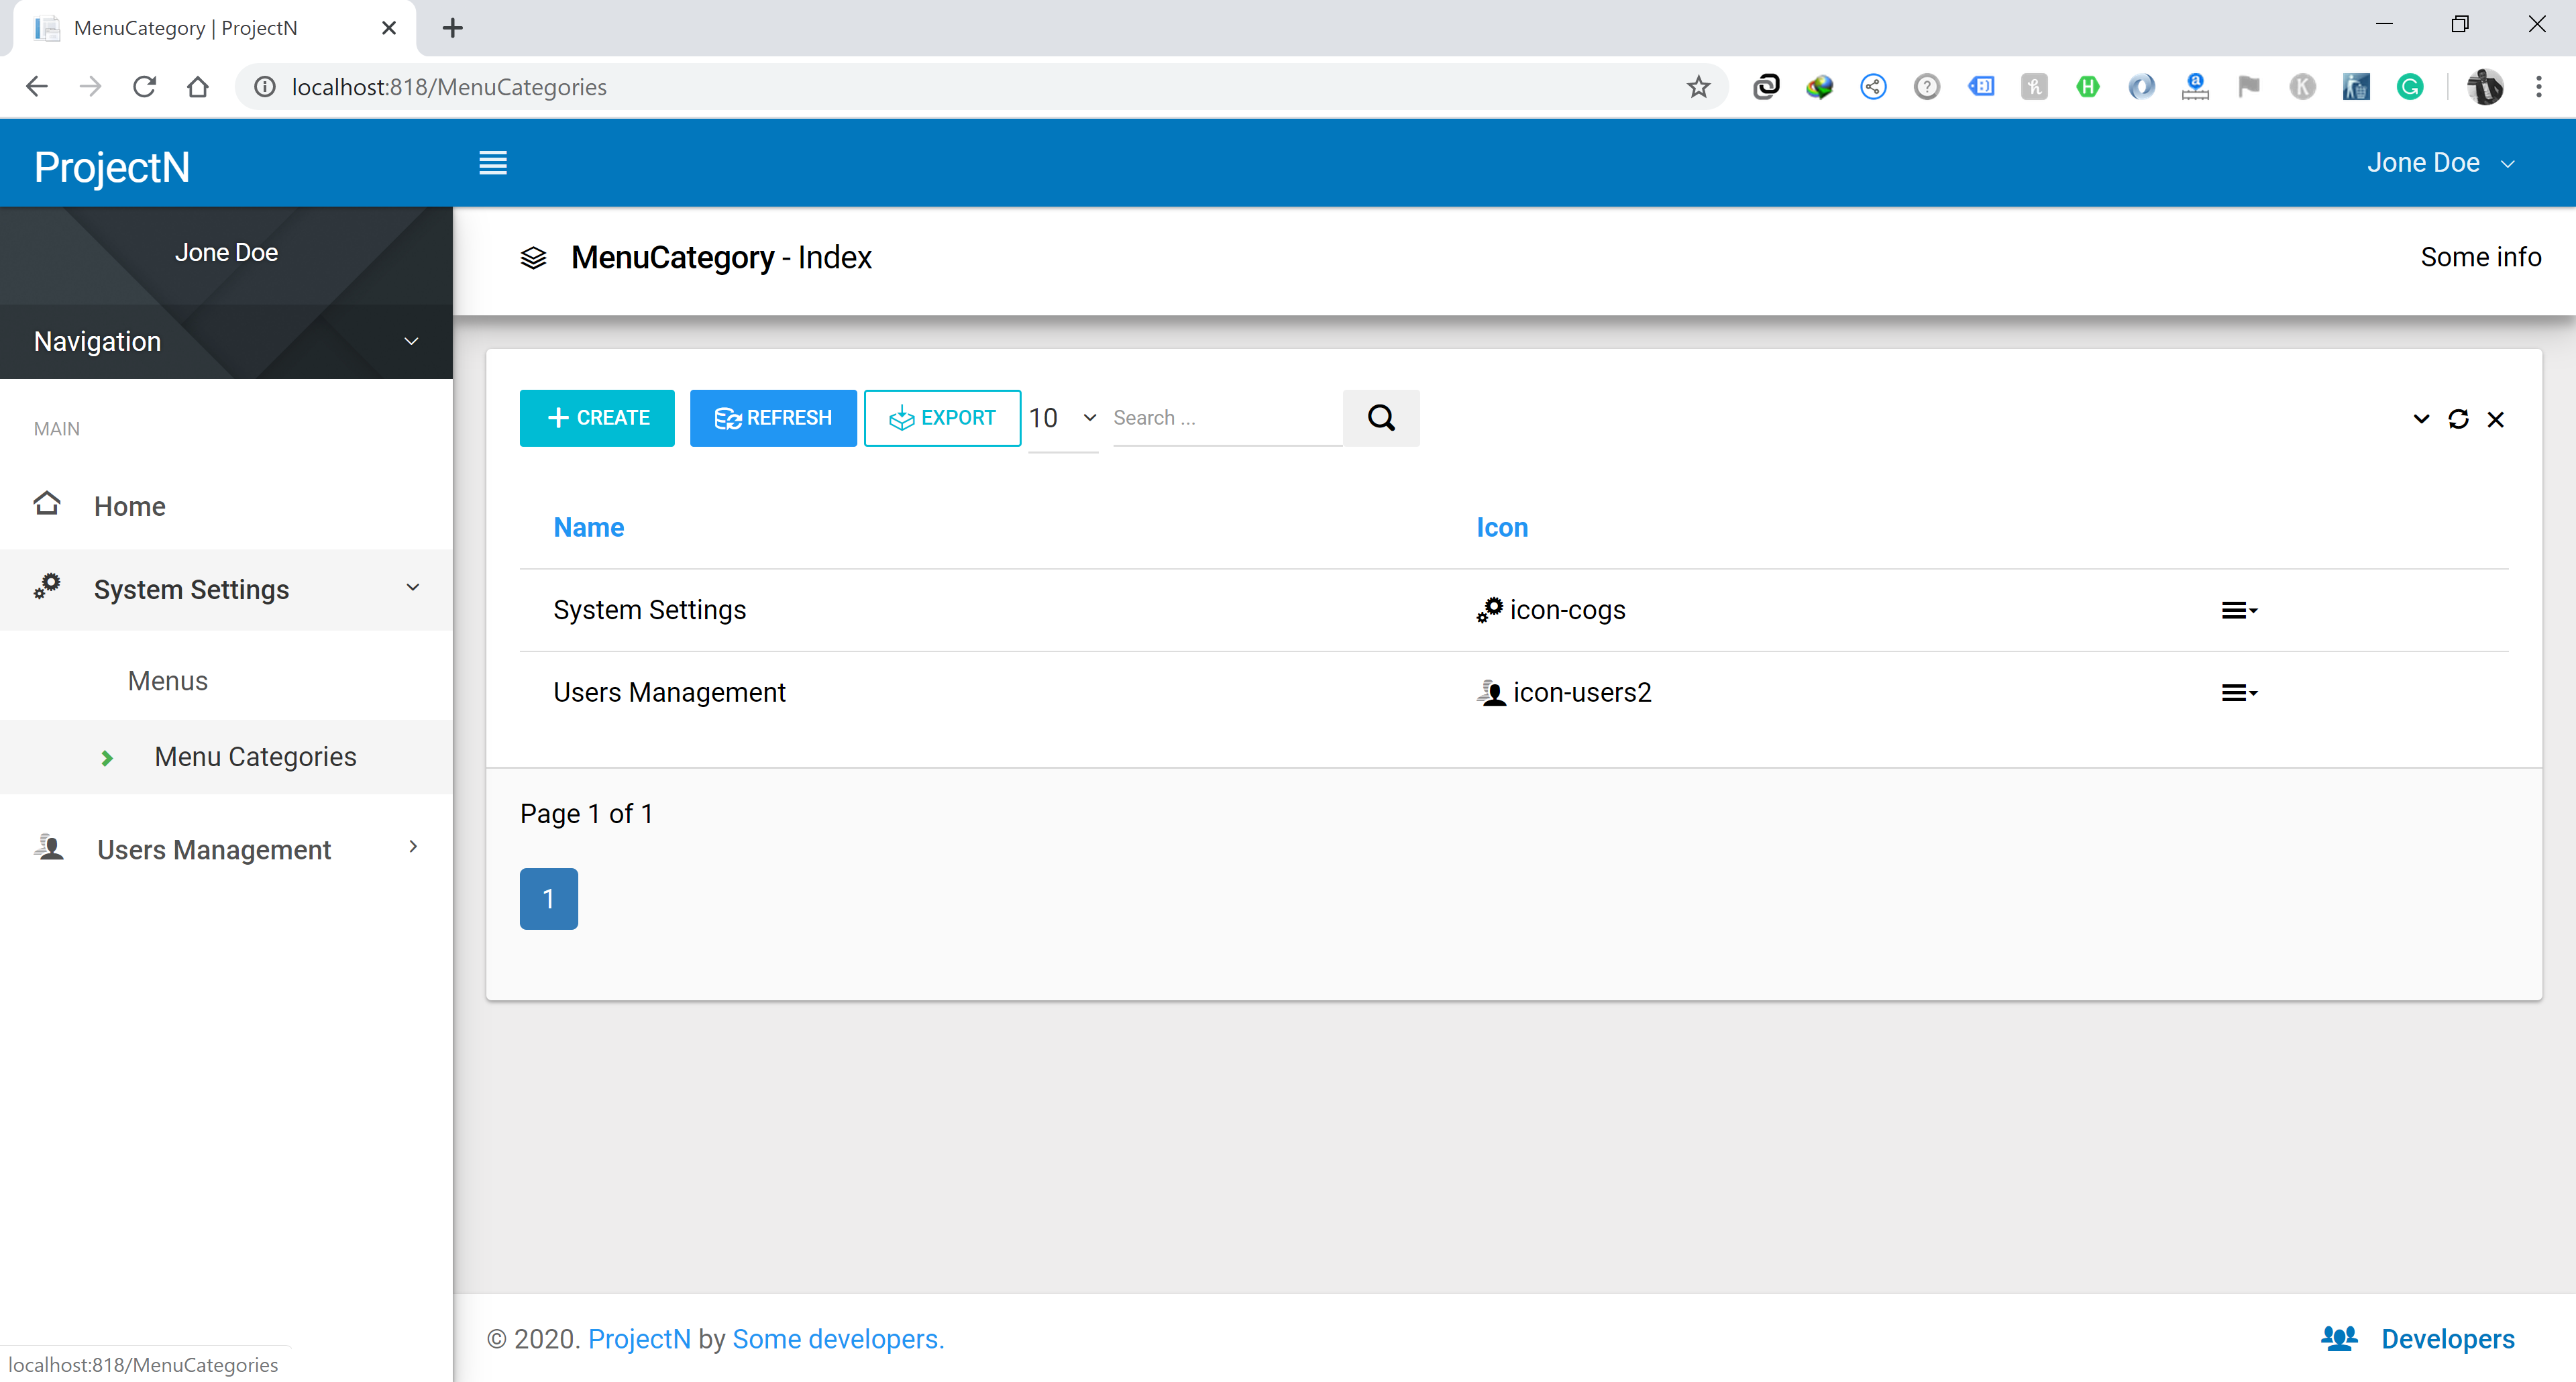Click the Developers link in footer

click(2446, 1338)
